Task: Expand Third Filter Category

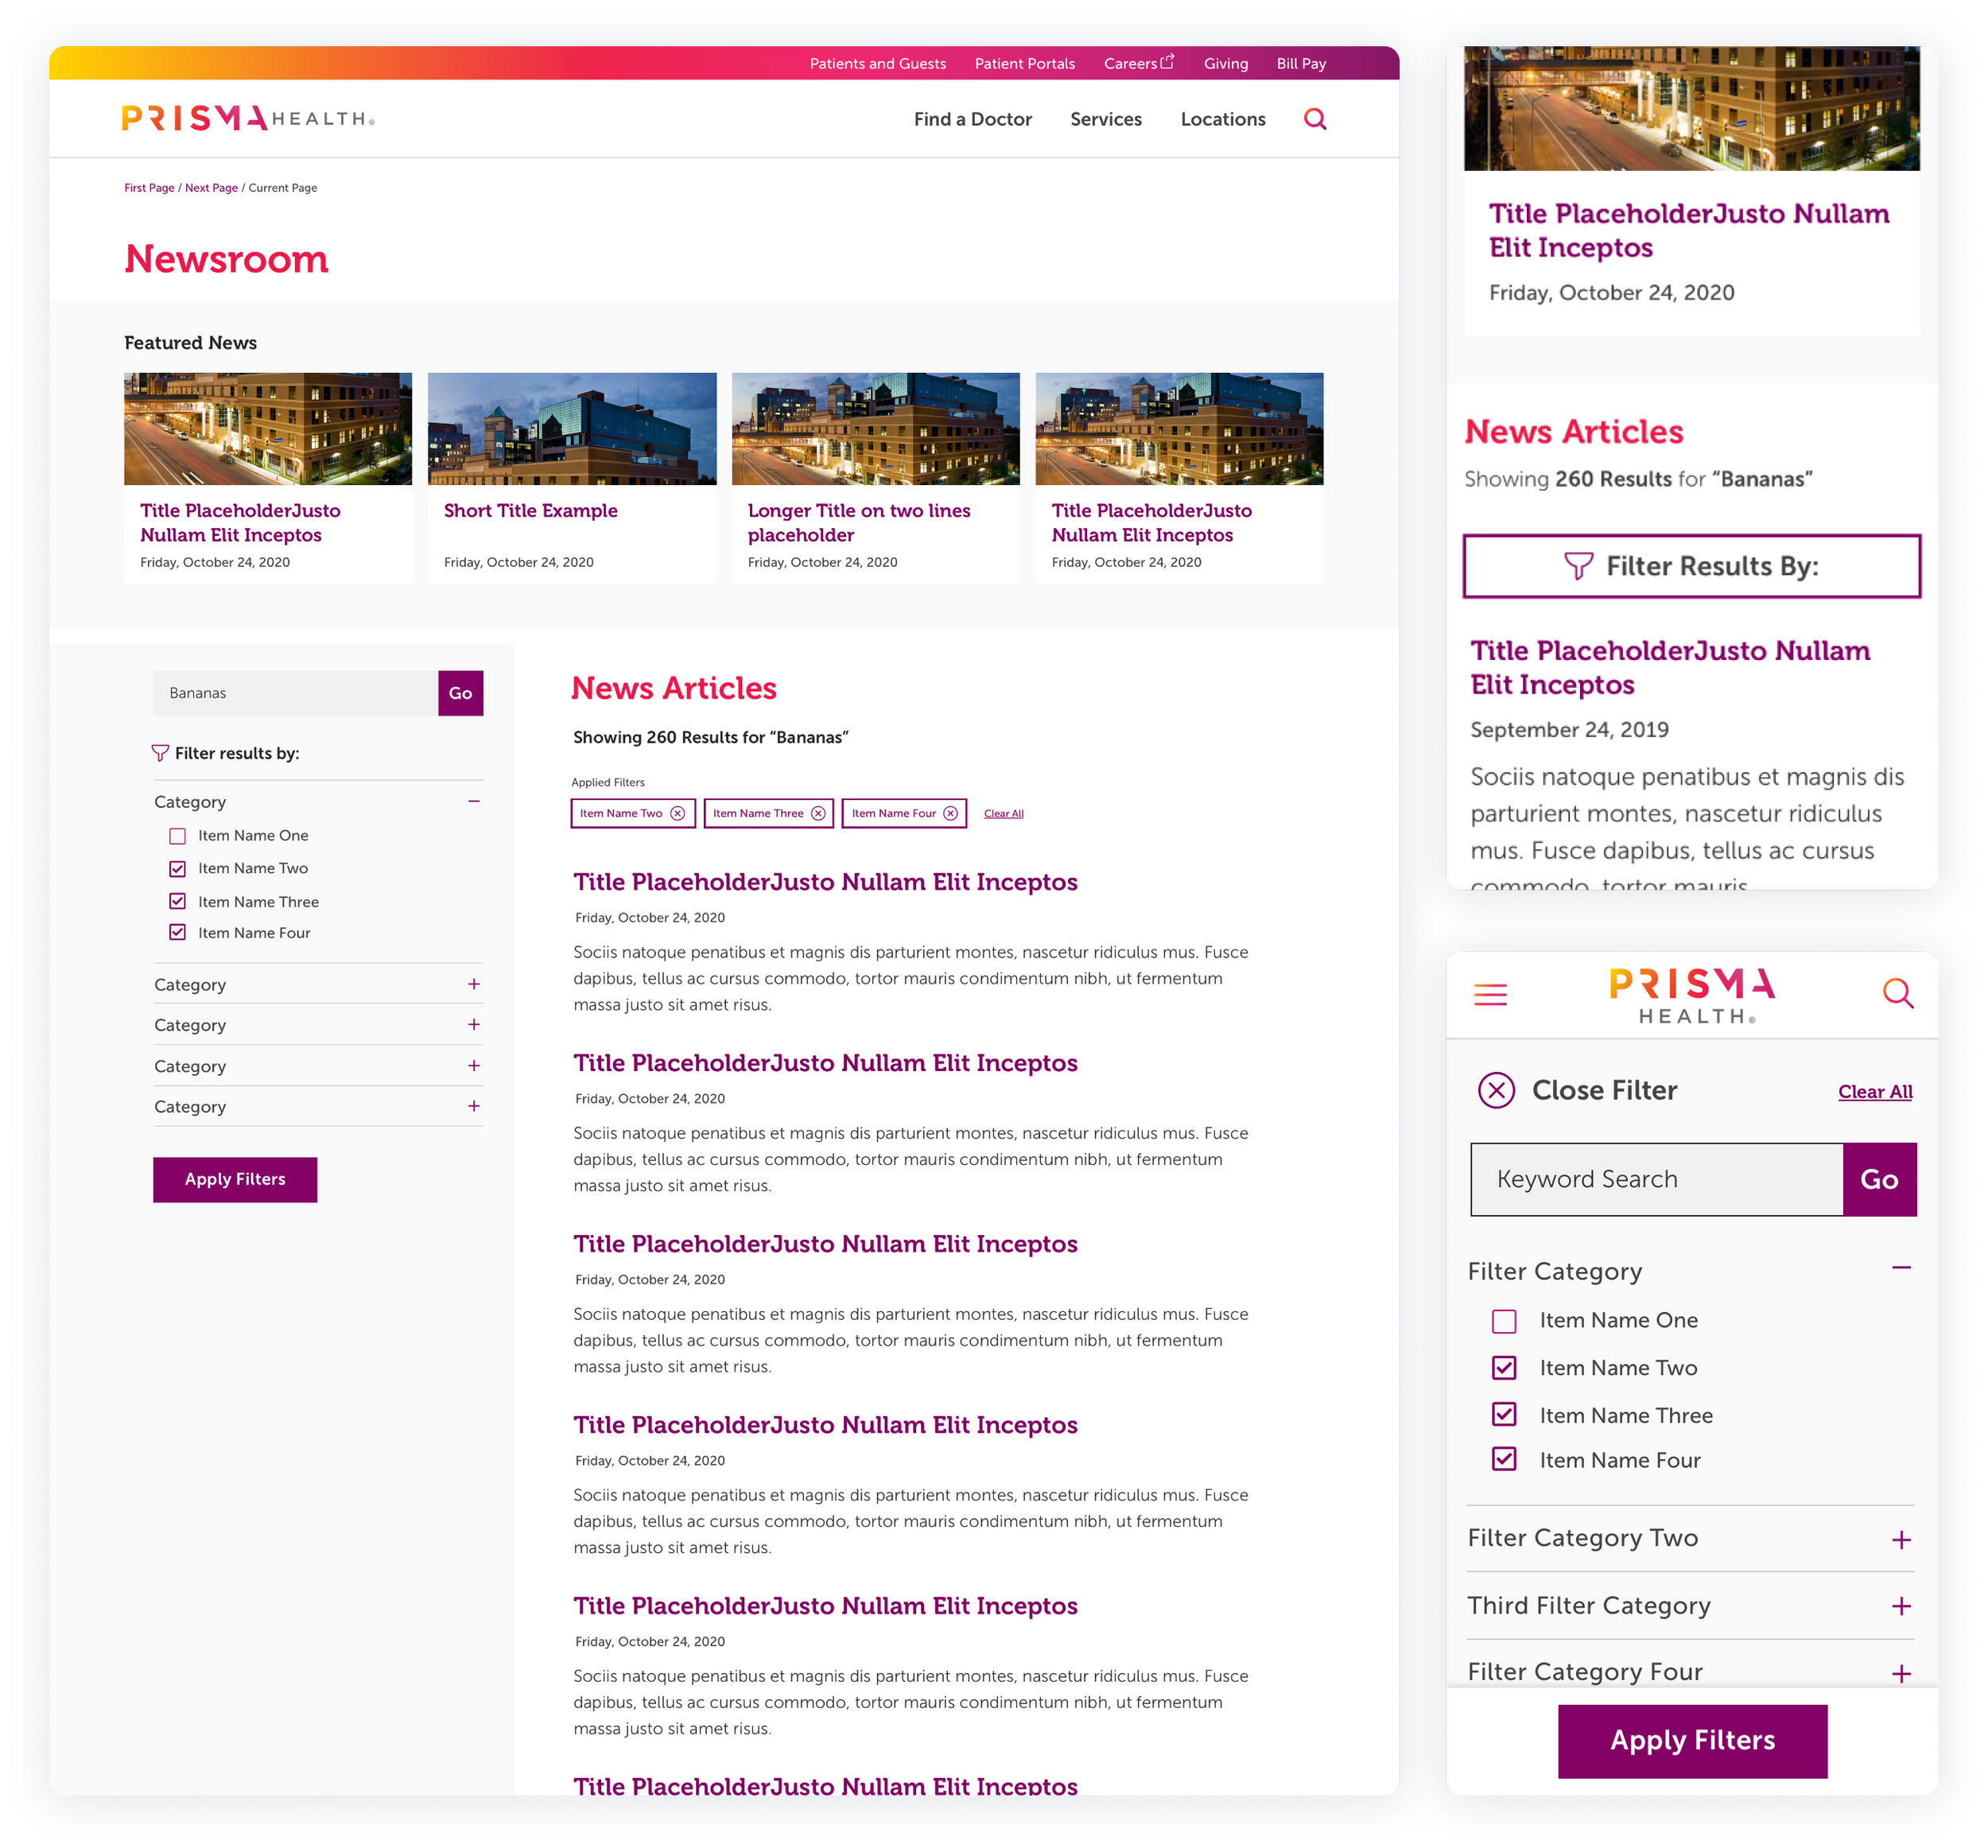Action: point(1901,1606)
